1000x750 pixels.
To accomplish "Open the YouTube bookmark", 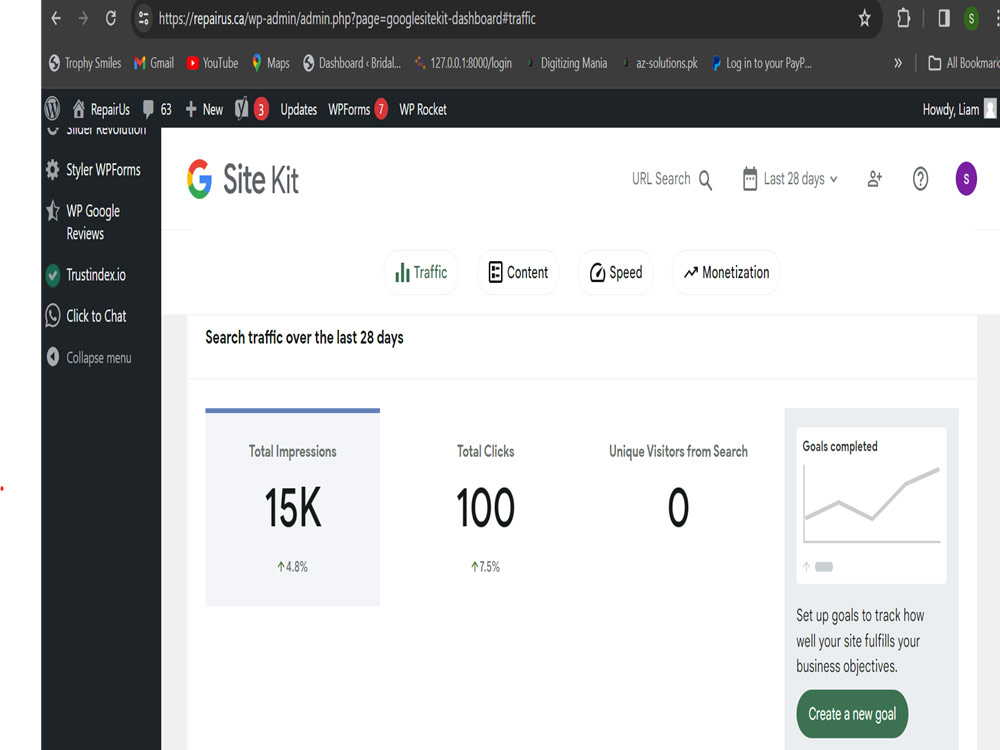I will [x=212, y=63].
